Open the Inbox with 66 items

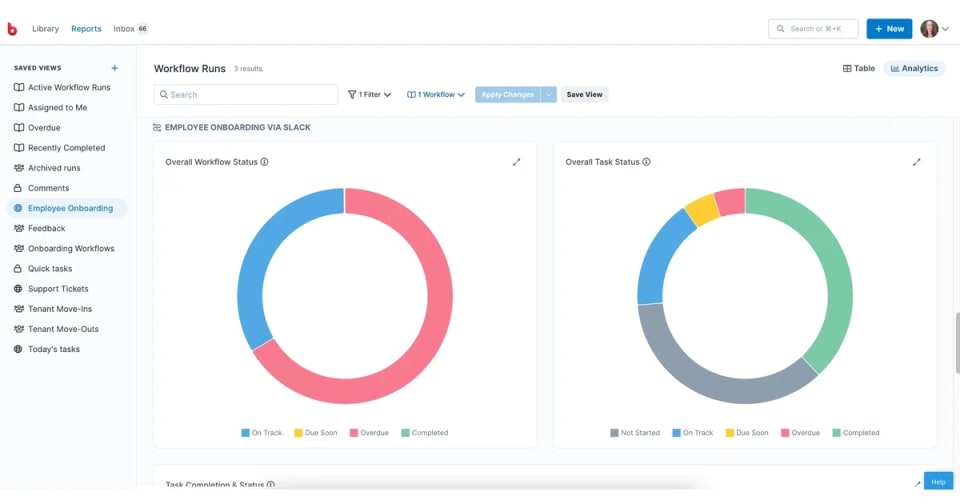tap(130, 29)
